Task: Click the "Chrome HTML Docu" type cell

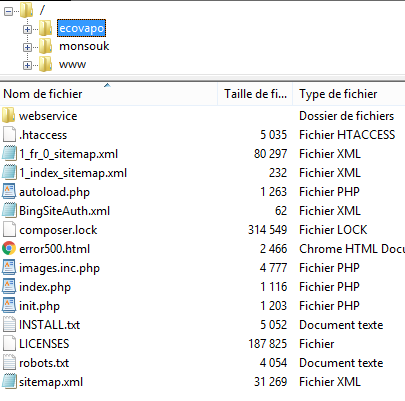Action: tap(352, 249)
